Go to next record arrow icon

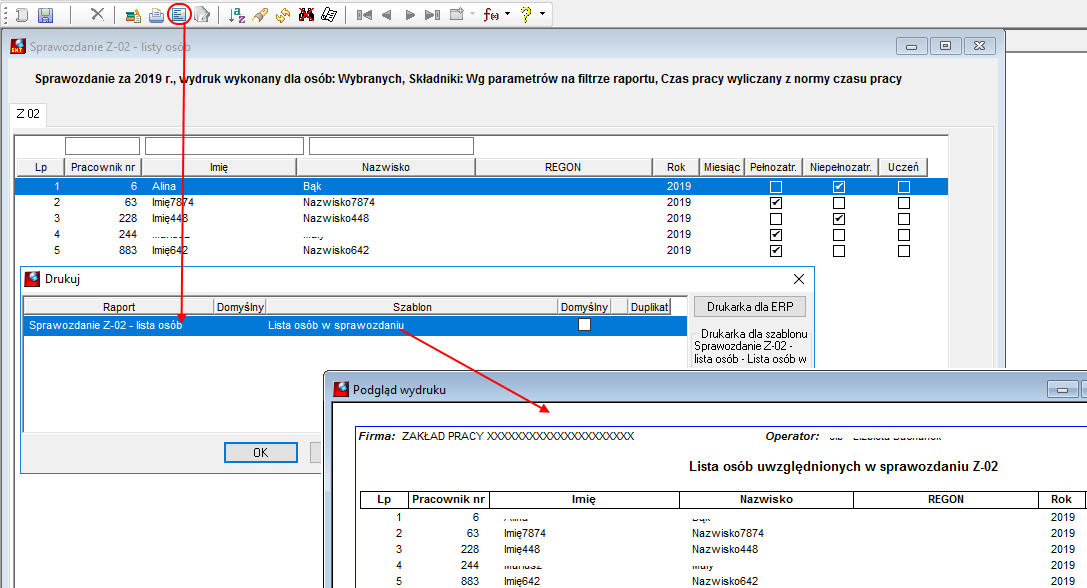(410, 15)
